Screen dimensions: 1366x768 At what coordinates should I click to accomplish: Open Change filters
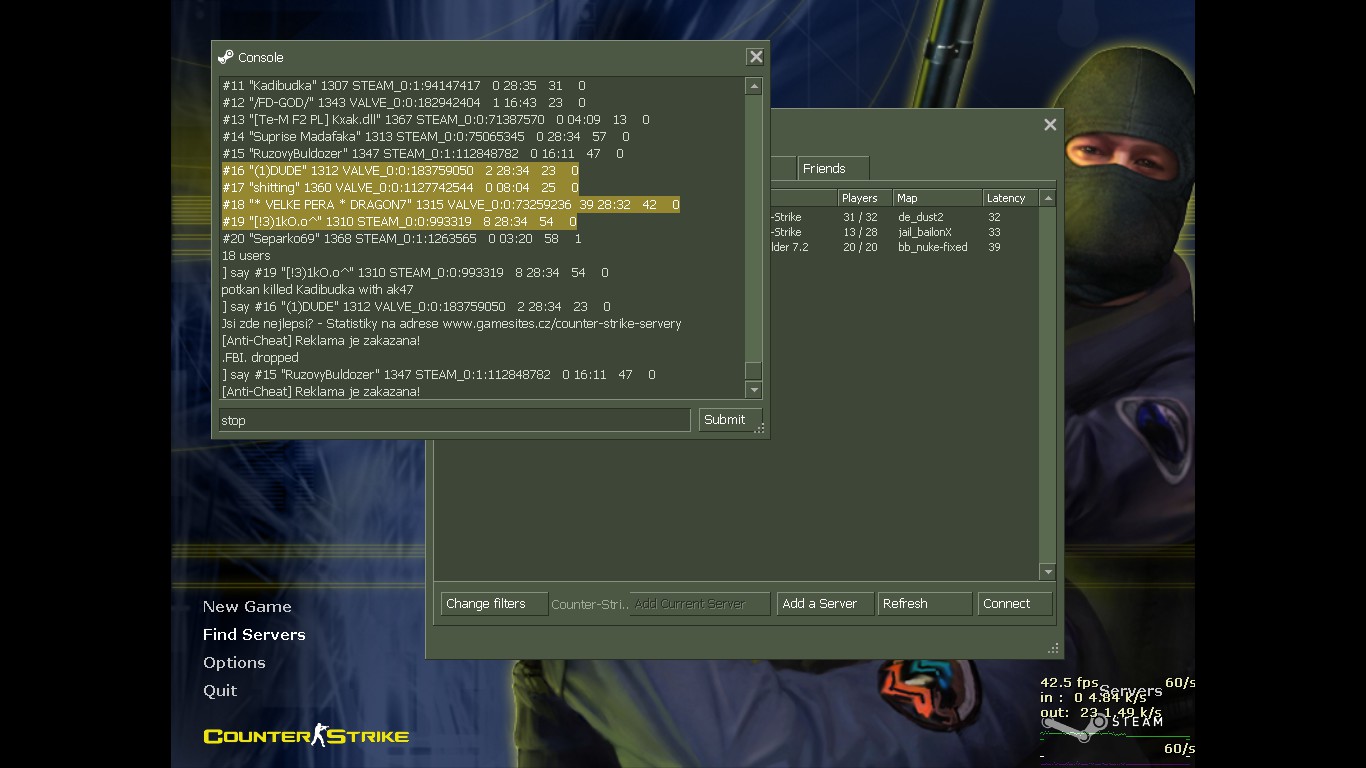coord(494,604)
